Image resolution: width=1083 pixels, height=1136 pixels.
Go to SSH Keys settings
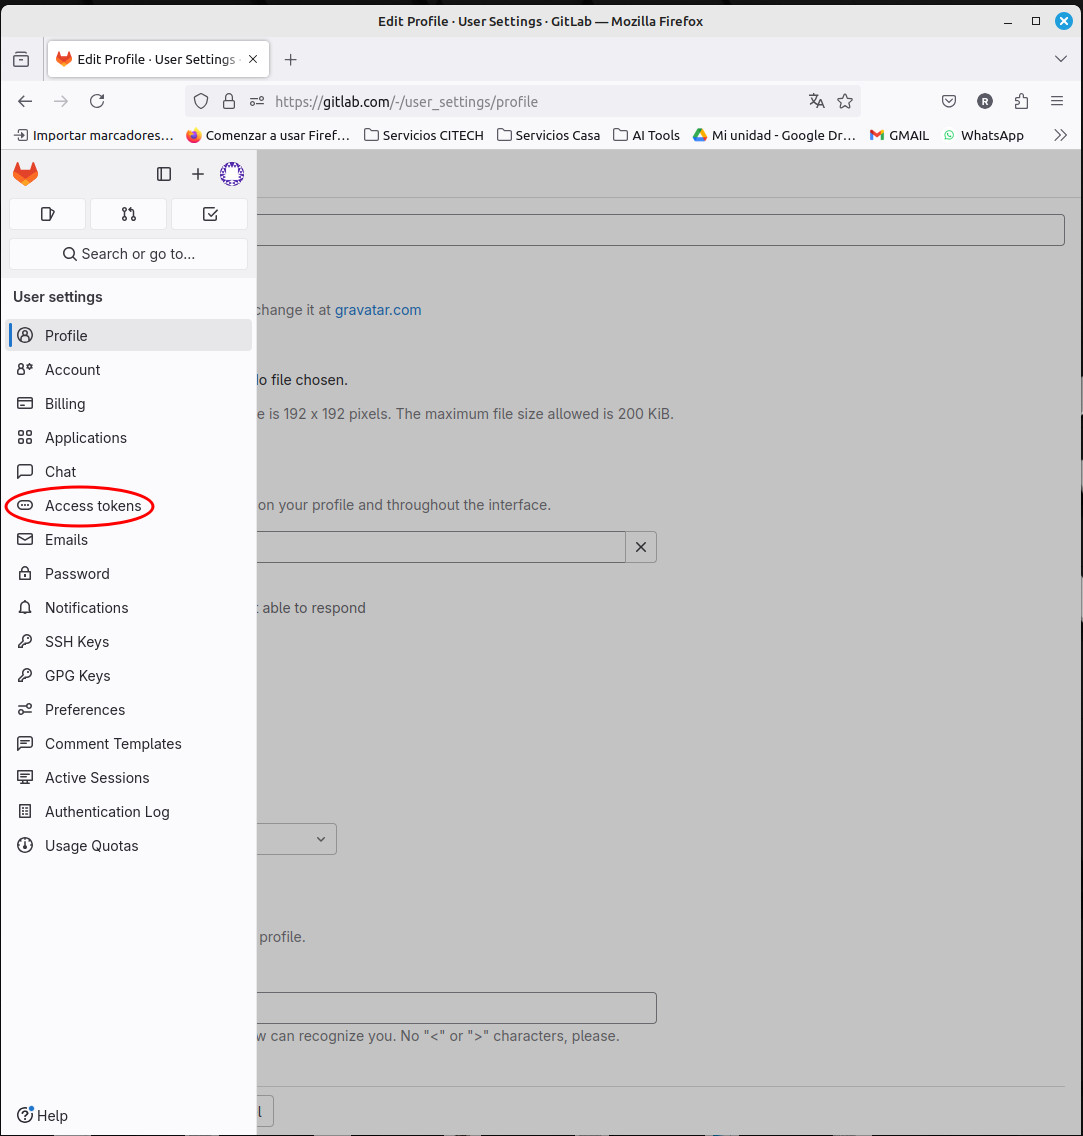(x=77, y=642)
